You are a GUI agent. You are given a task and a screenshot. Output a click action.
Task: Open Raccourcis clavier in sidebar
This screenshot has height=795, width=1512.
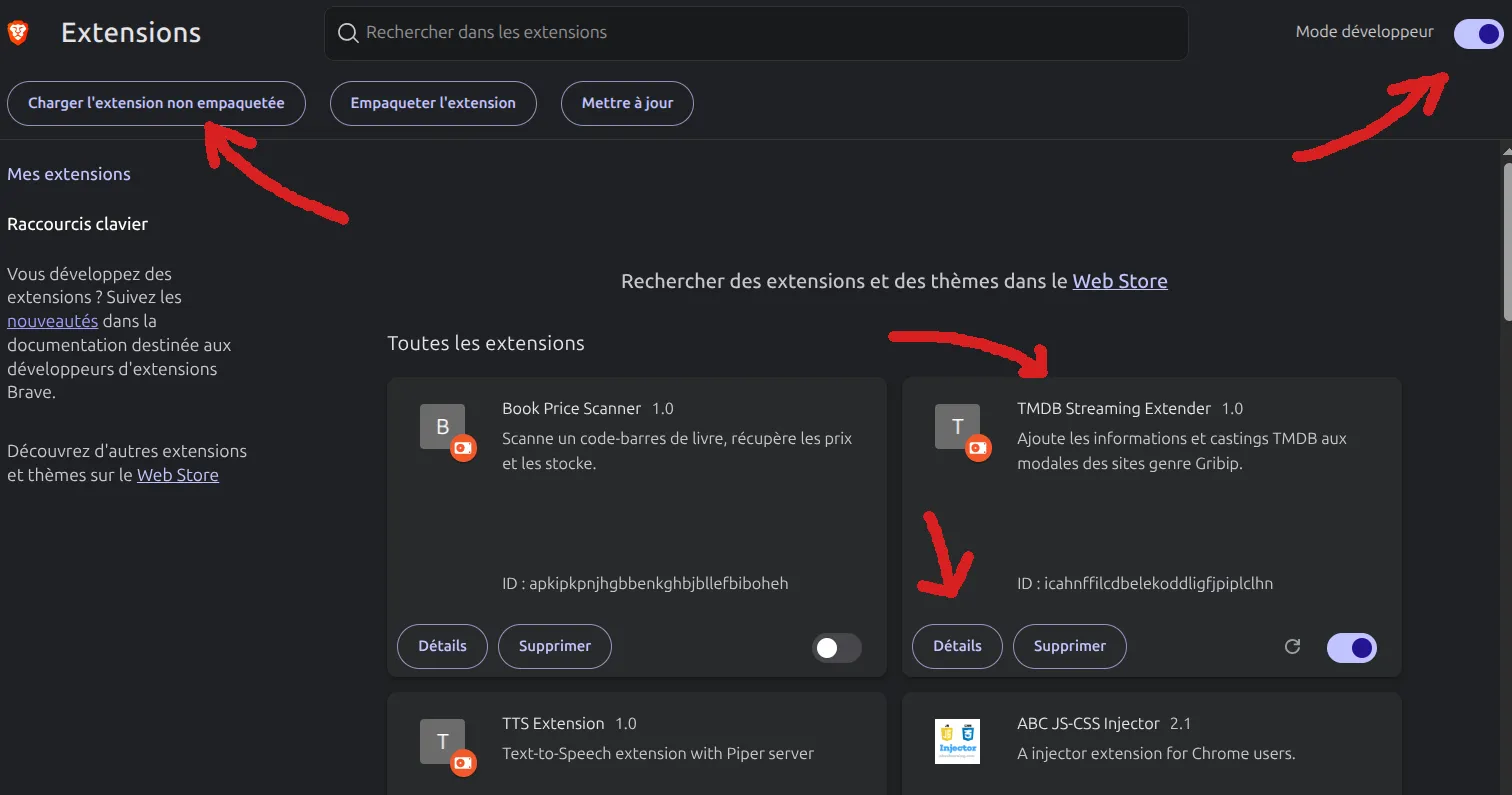pos(77,224)
